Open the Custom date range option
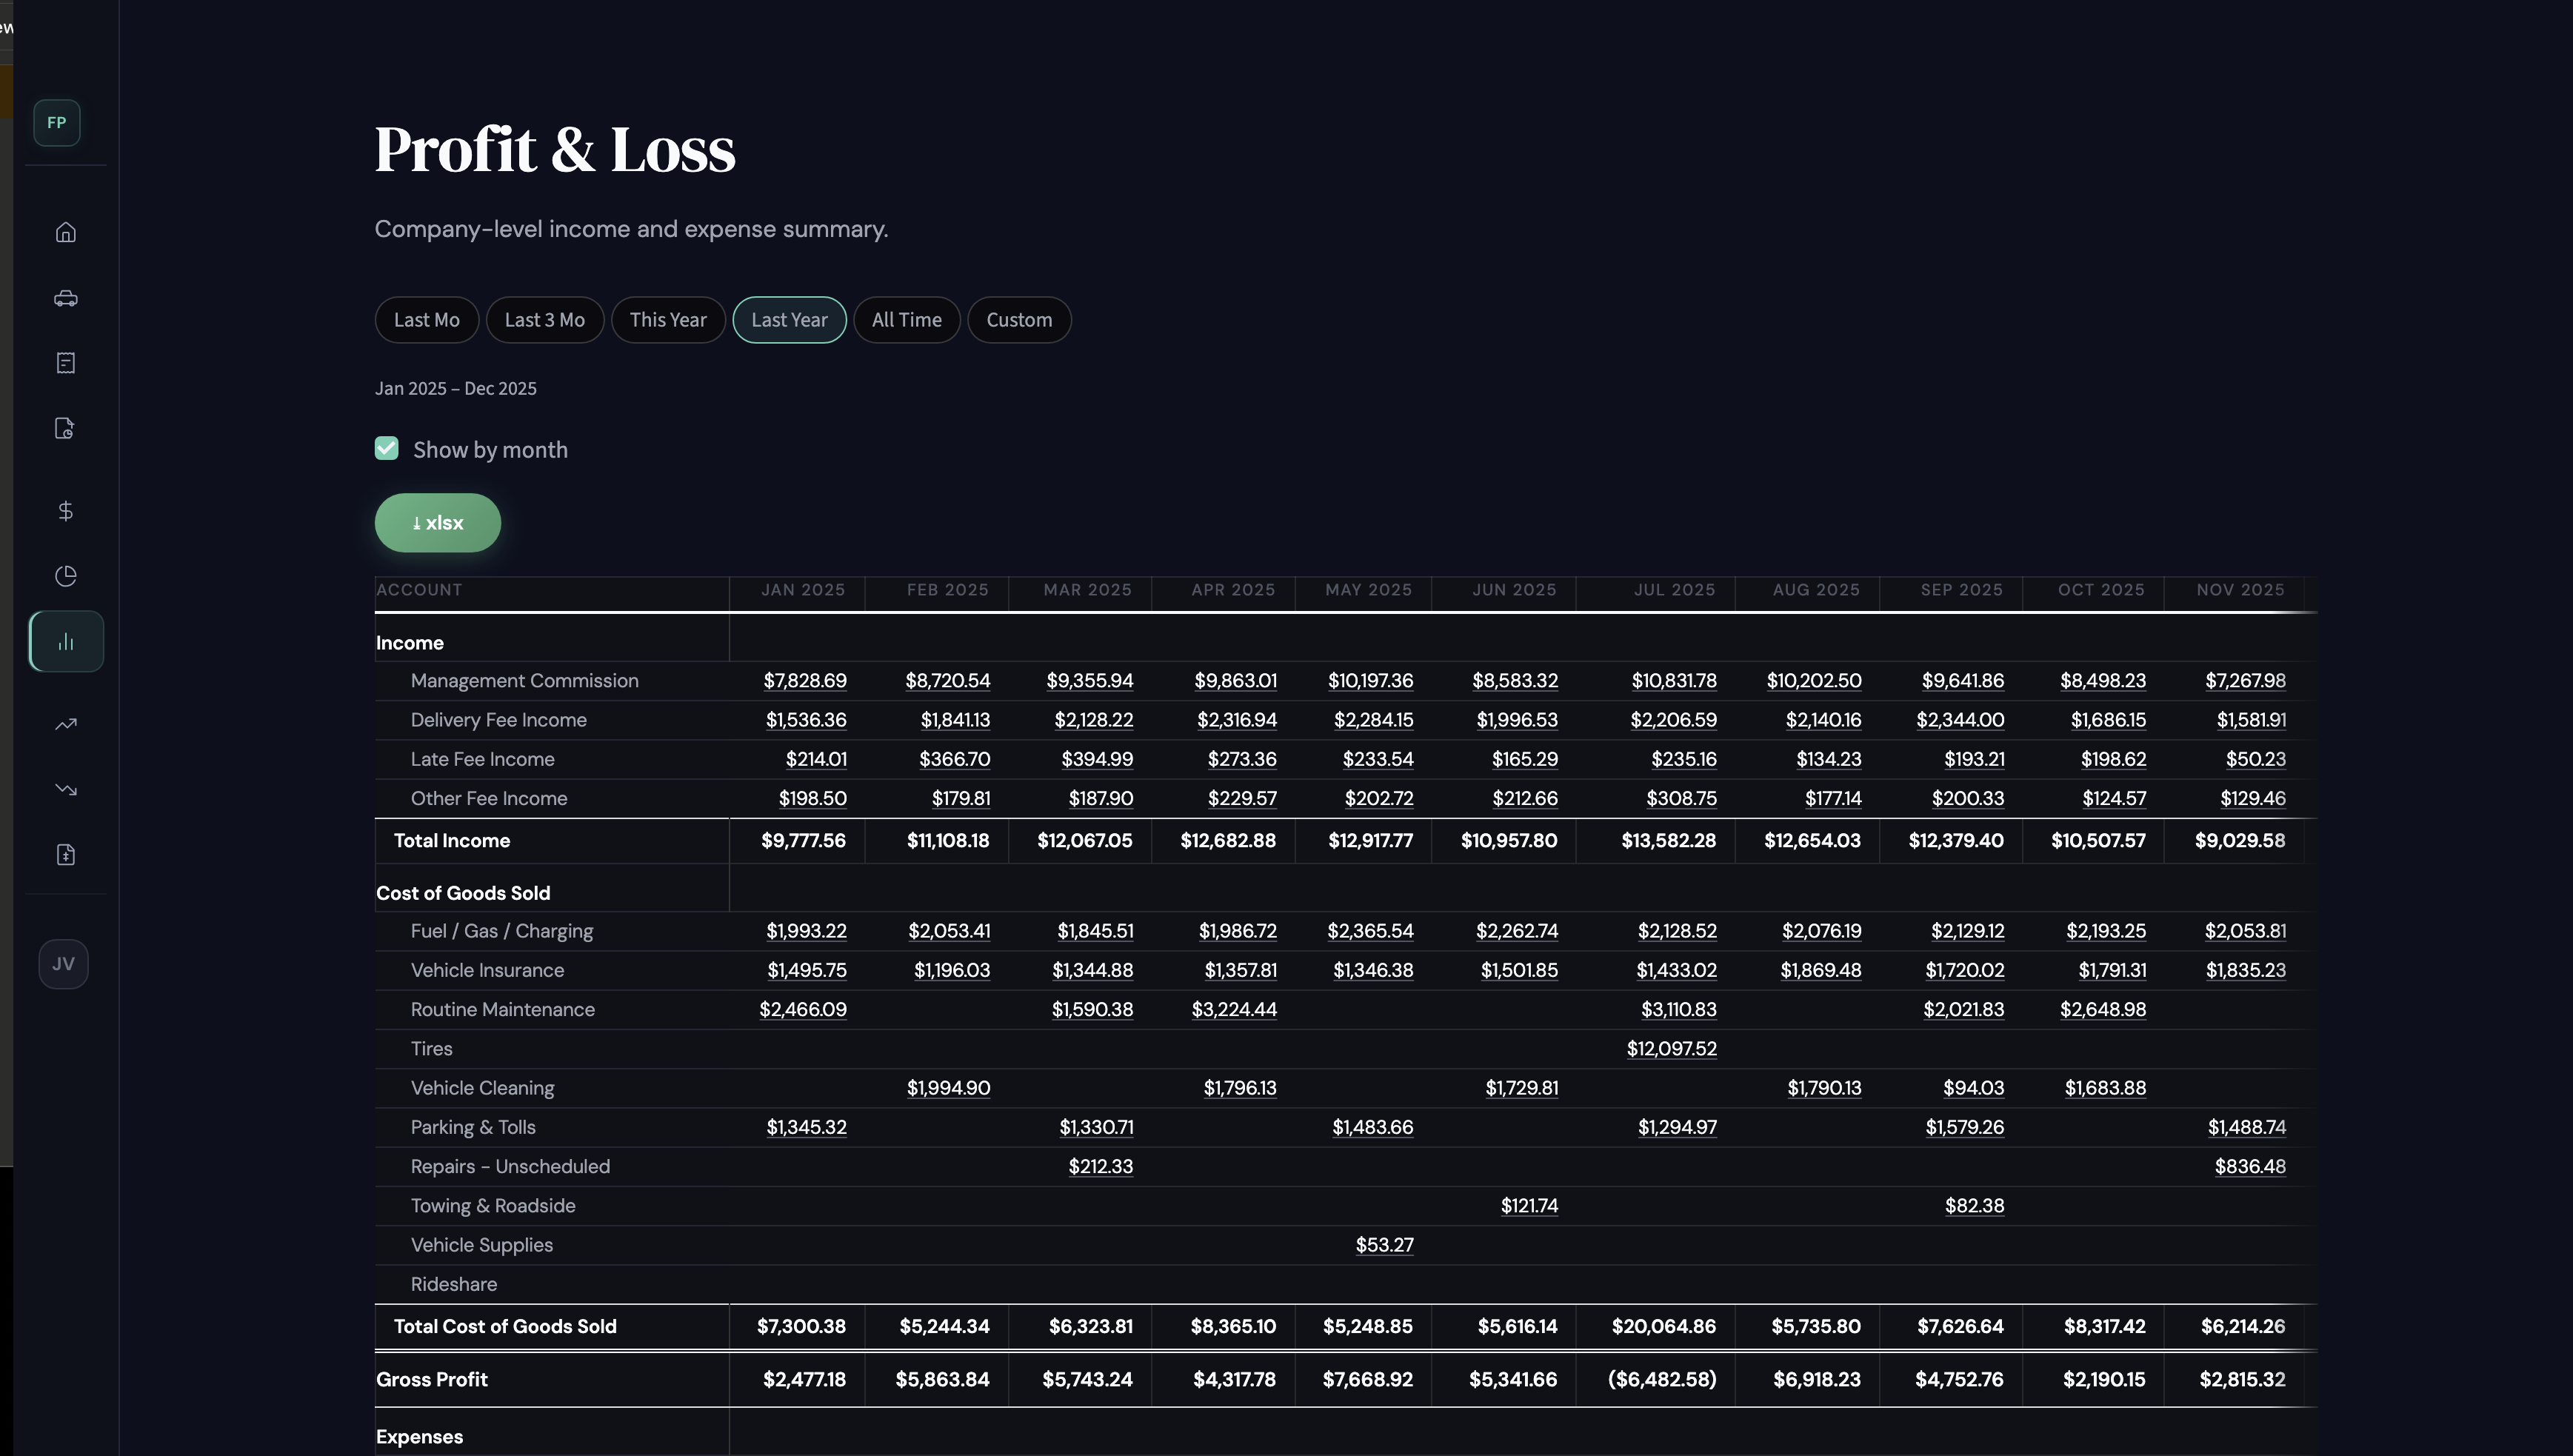 [1018, 320]
